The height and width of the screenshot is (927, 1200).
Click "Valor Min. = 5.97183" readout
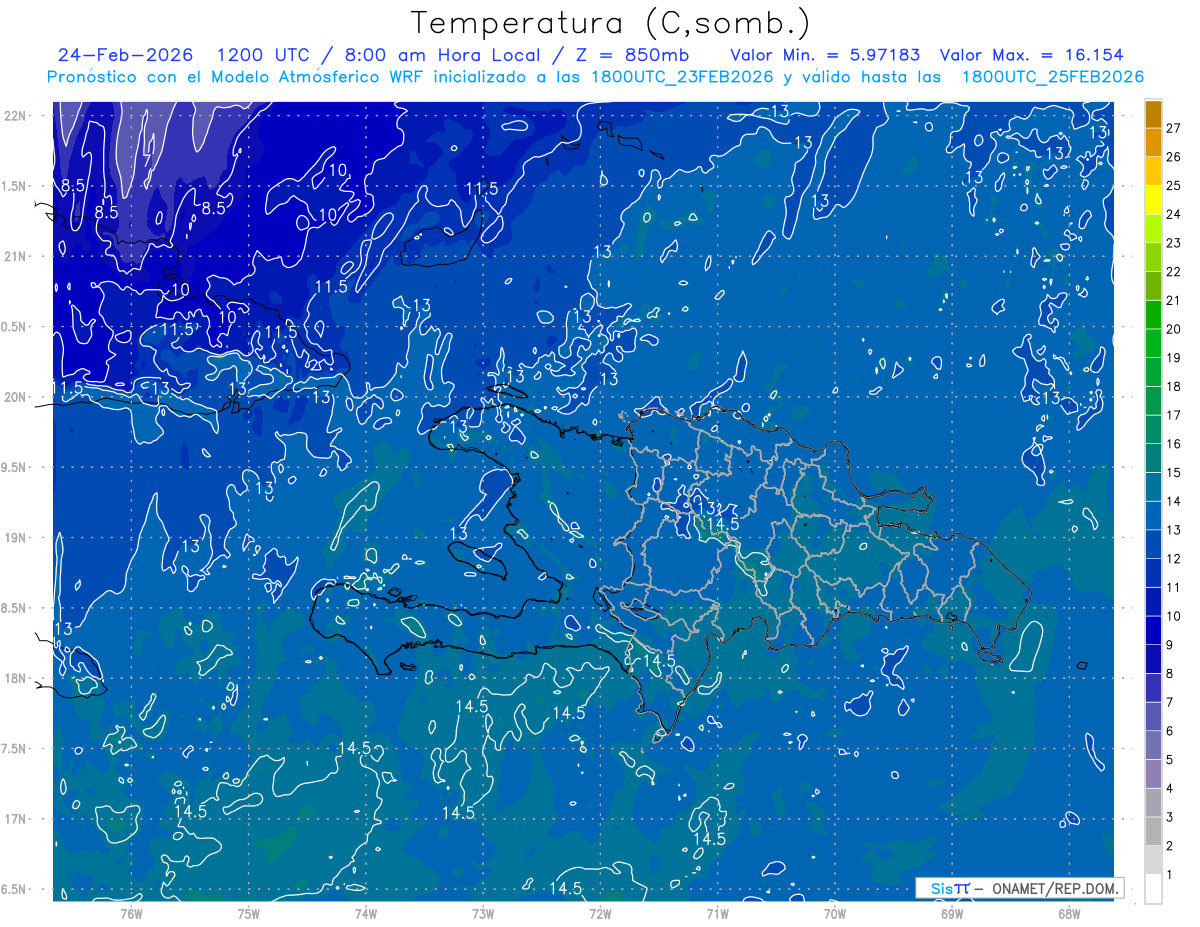point(825,55)
